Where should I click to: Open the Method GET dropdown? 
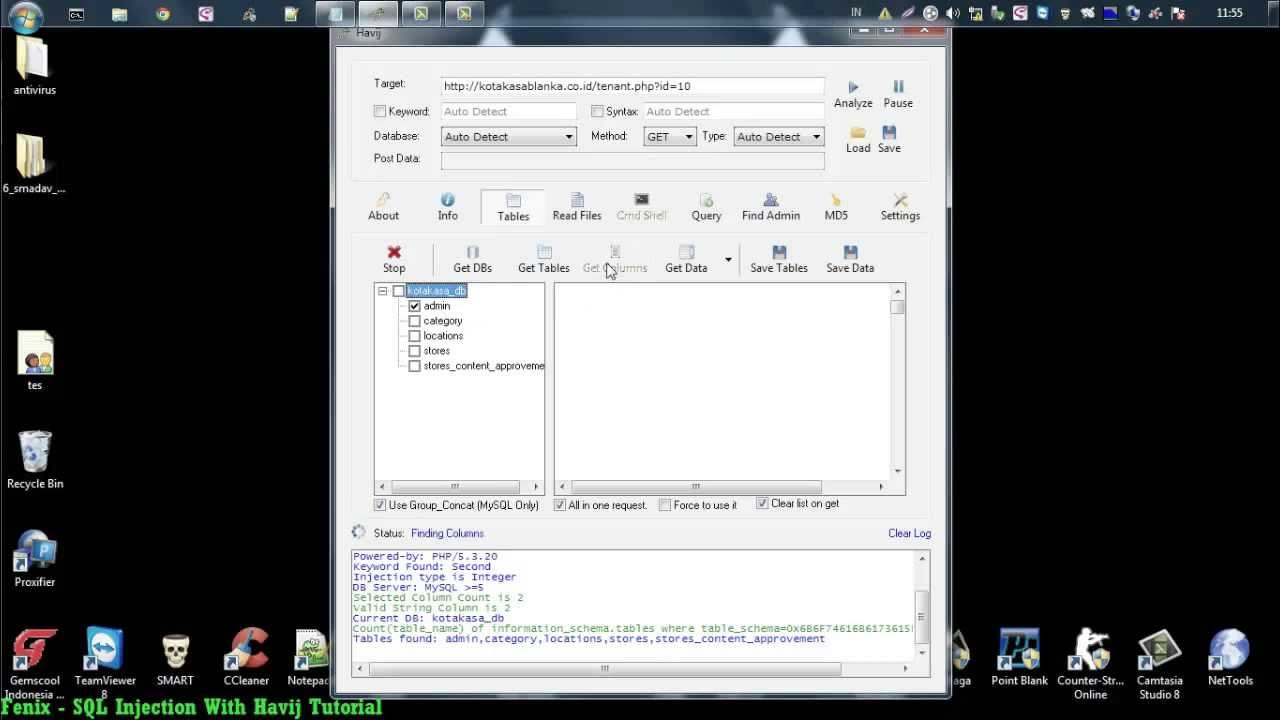[670, 137]
